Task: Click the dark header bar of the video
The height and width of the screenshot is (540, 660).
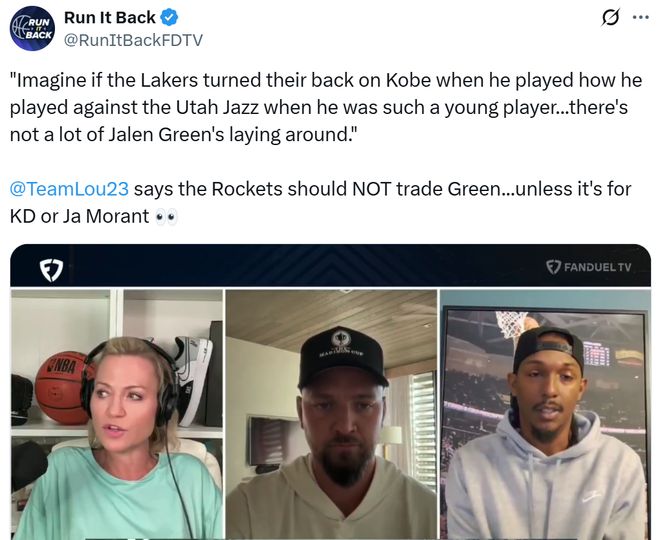Action: (x=330, y=266)
